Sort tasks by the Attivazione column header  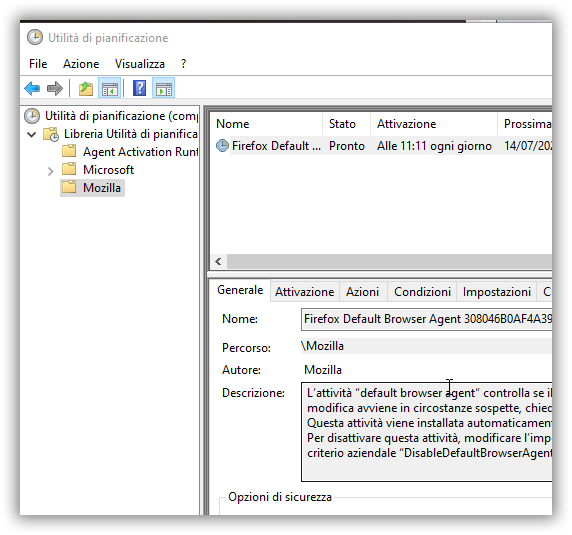coord(434,124)
